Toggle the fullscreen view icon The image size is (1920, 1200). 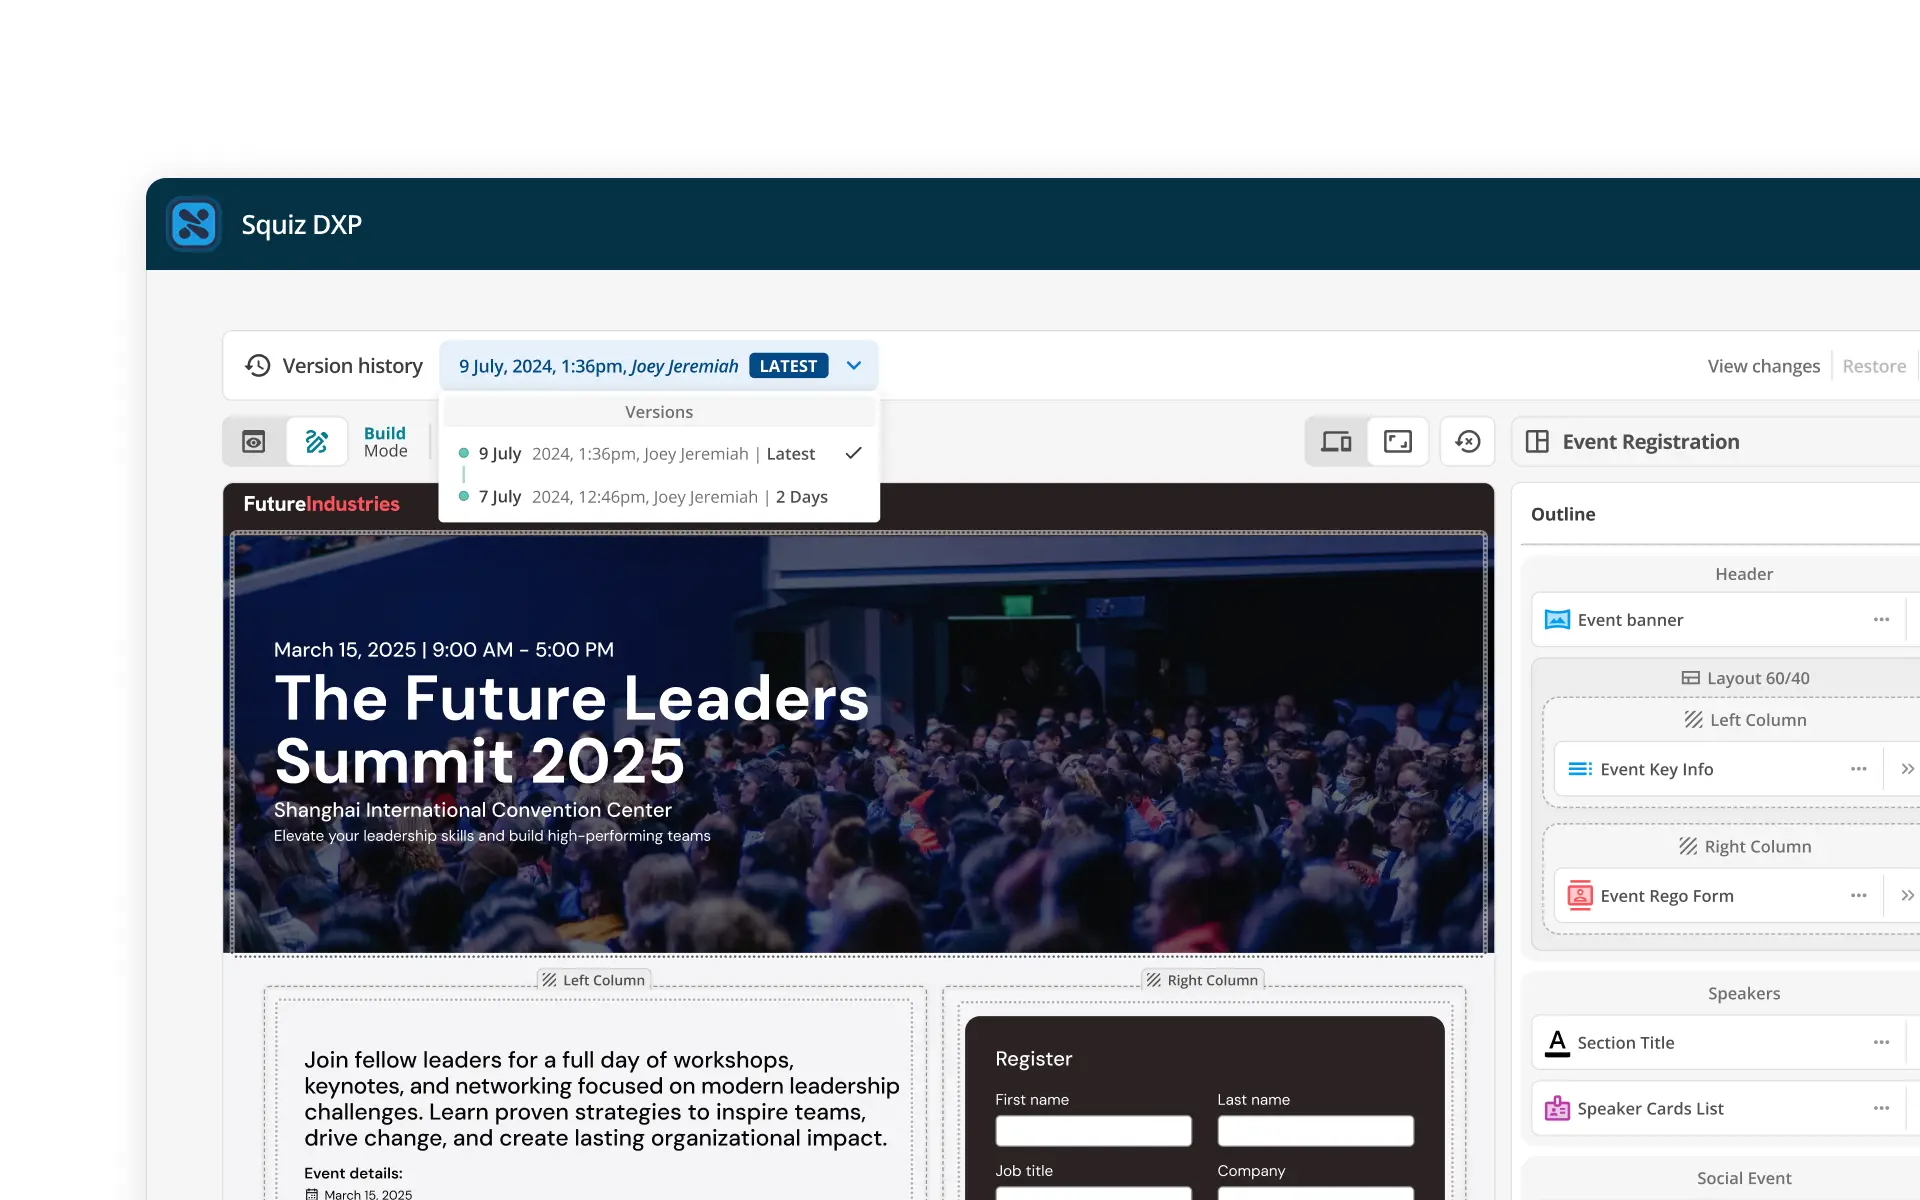coord(1397,441)
